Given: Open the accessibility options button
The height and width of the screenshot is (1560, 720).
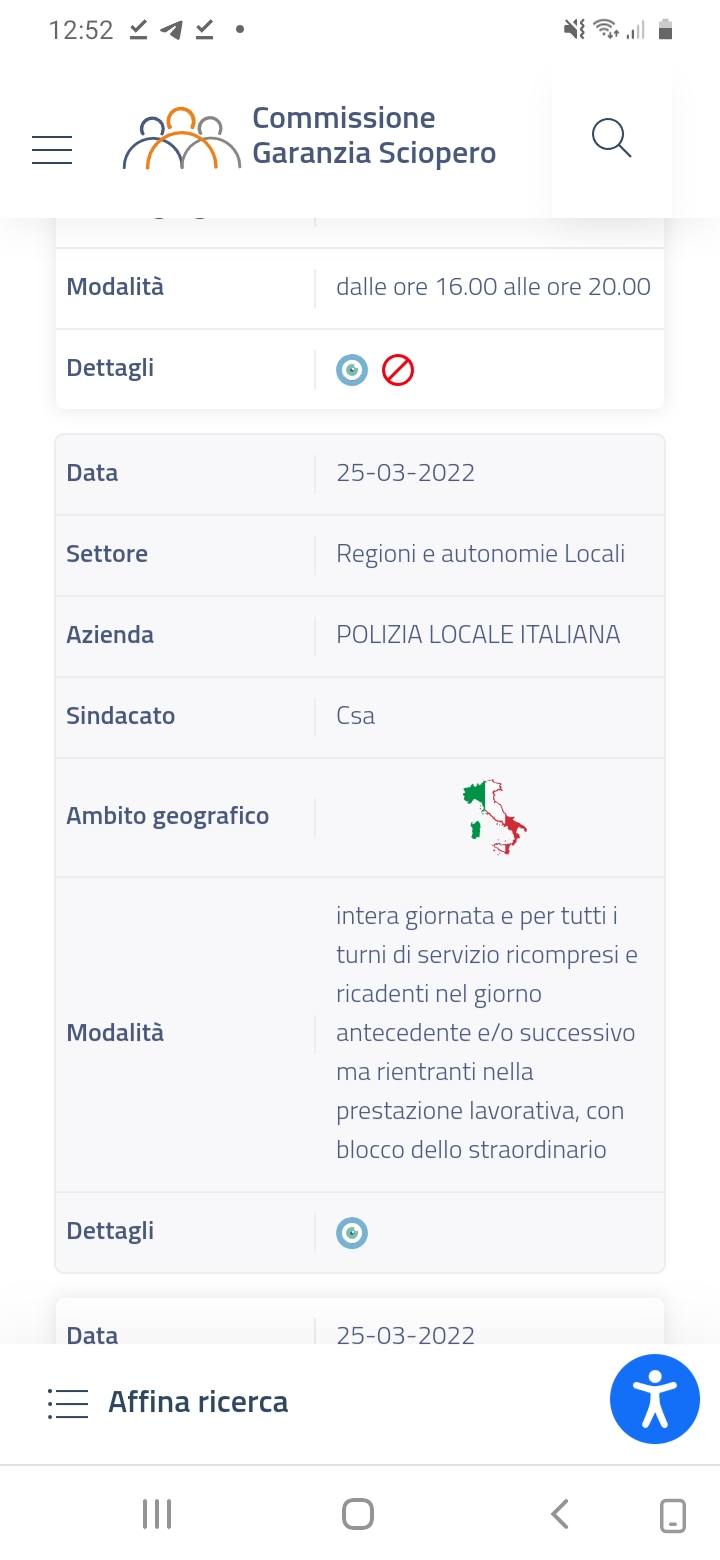Looking at the screenshot, I should click(655, 1399).
